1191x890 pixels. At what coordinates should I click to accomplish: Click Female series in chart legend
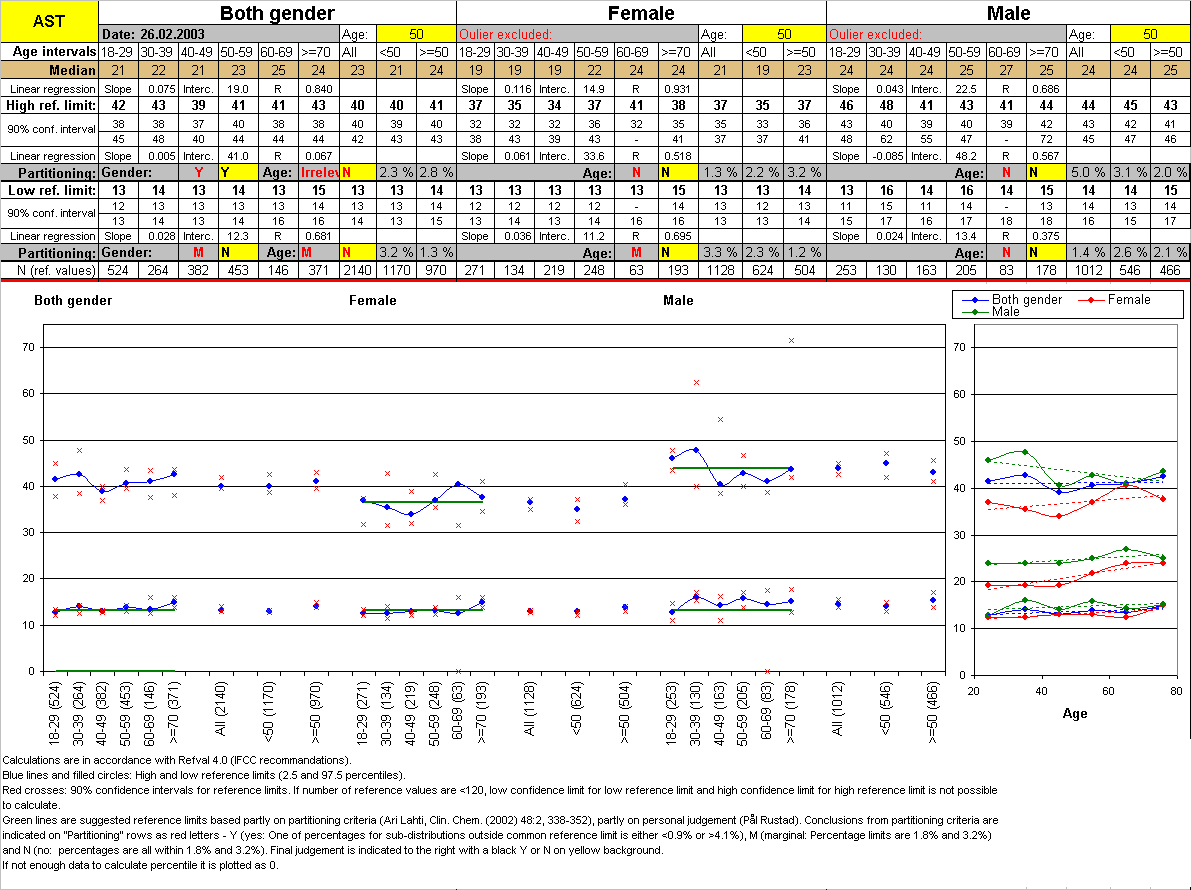[x=1114, y=300]
